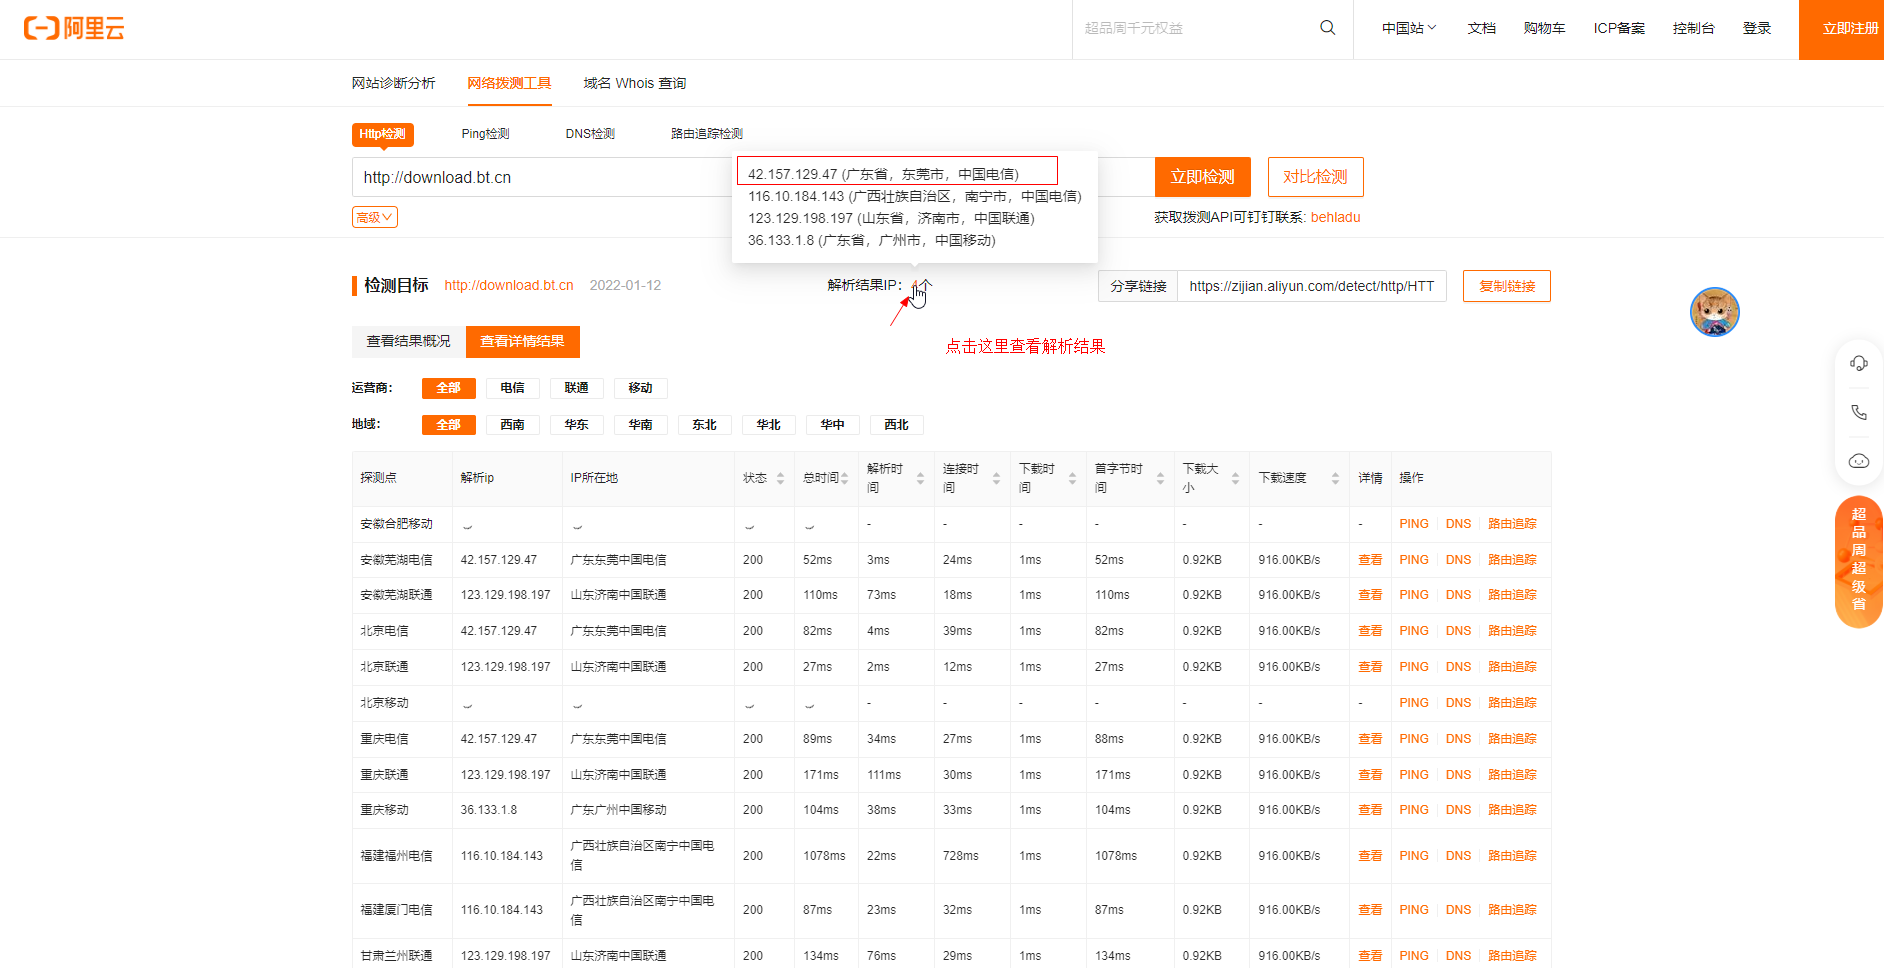Click PING for 北京电信 row

(x=1414, y=631)
